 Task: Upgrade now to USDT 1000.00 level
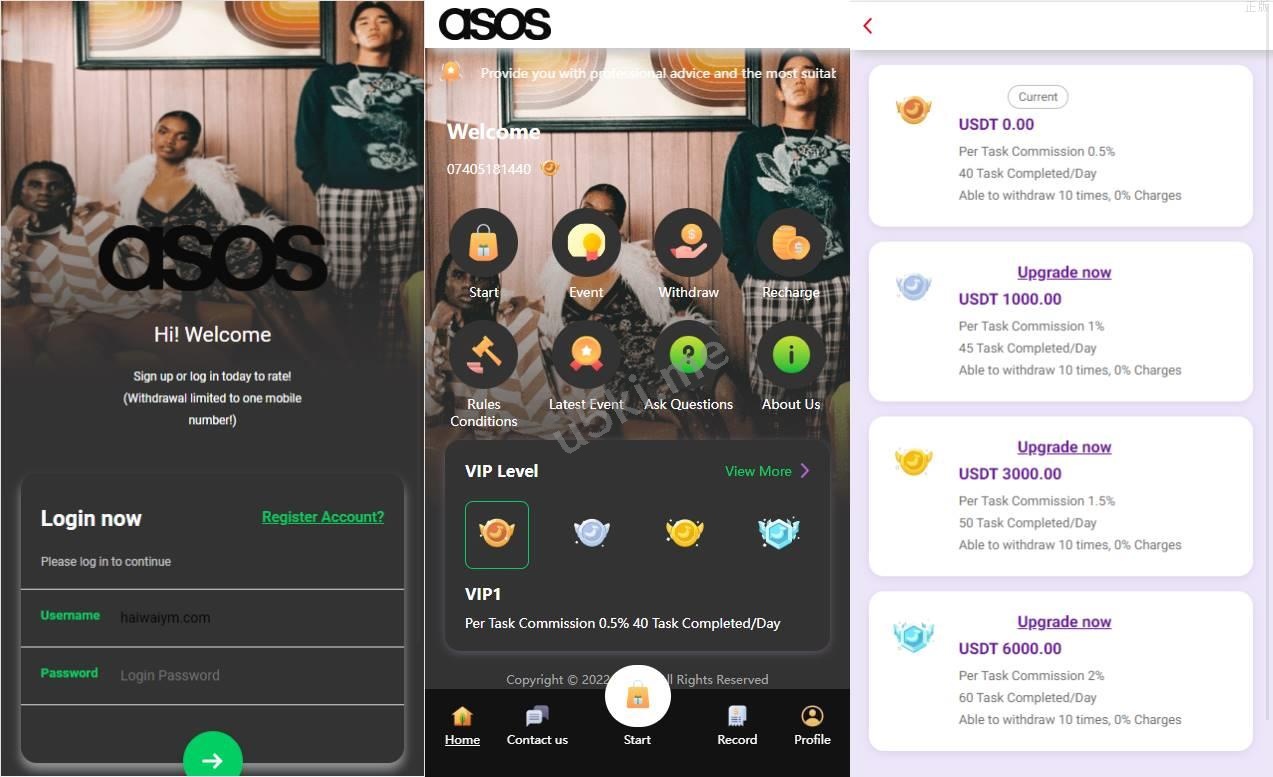click(x=1064, y=272)
